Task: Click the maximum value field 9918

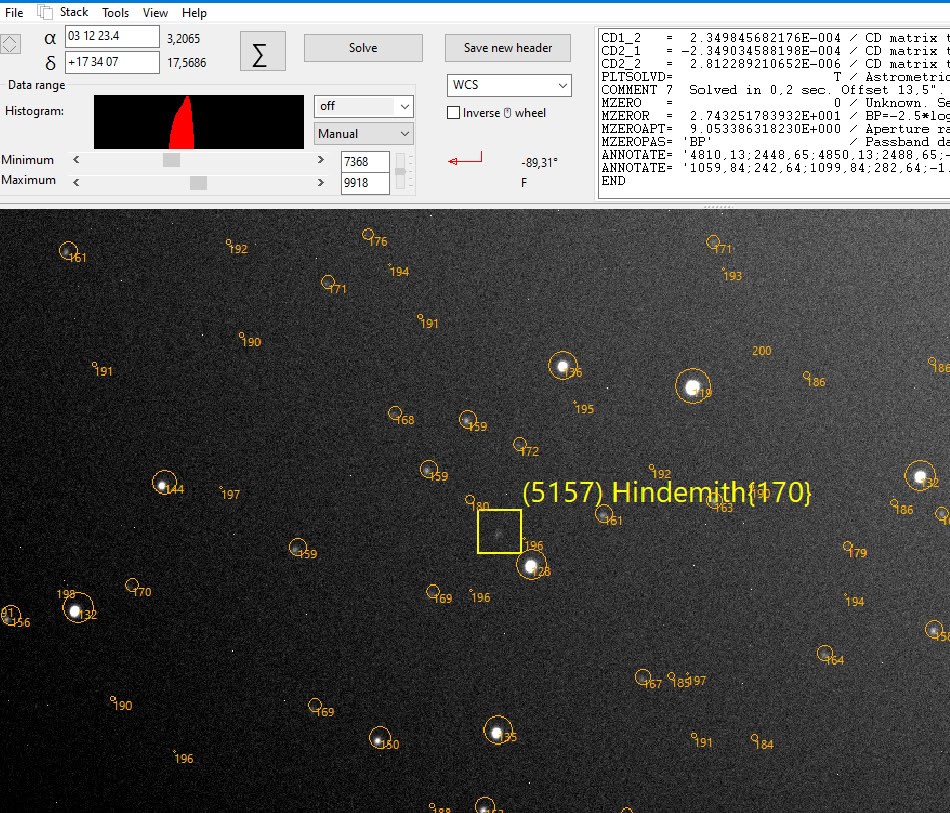Action: click(365, 183)
